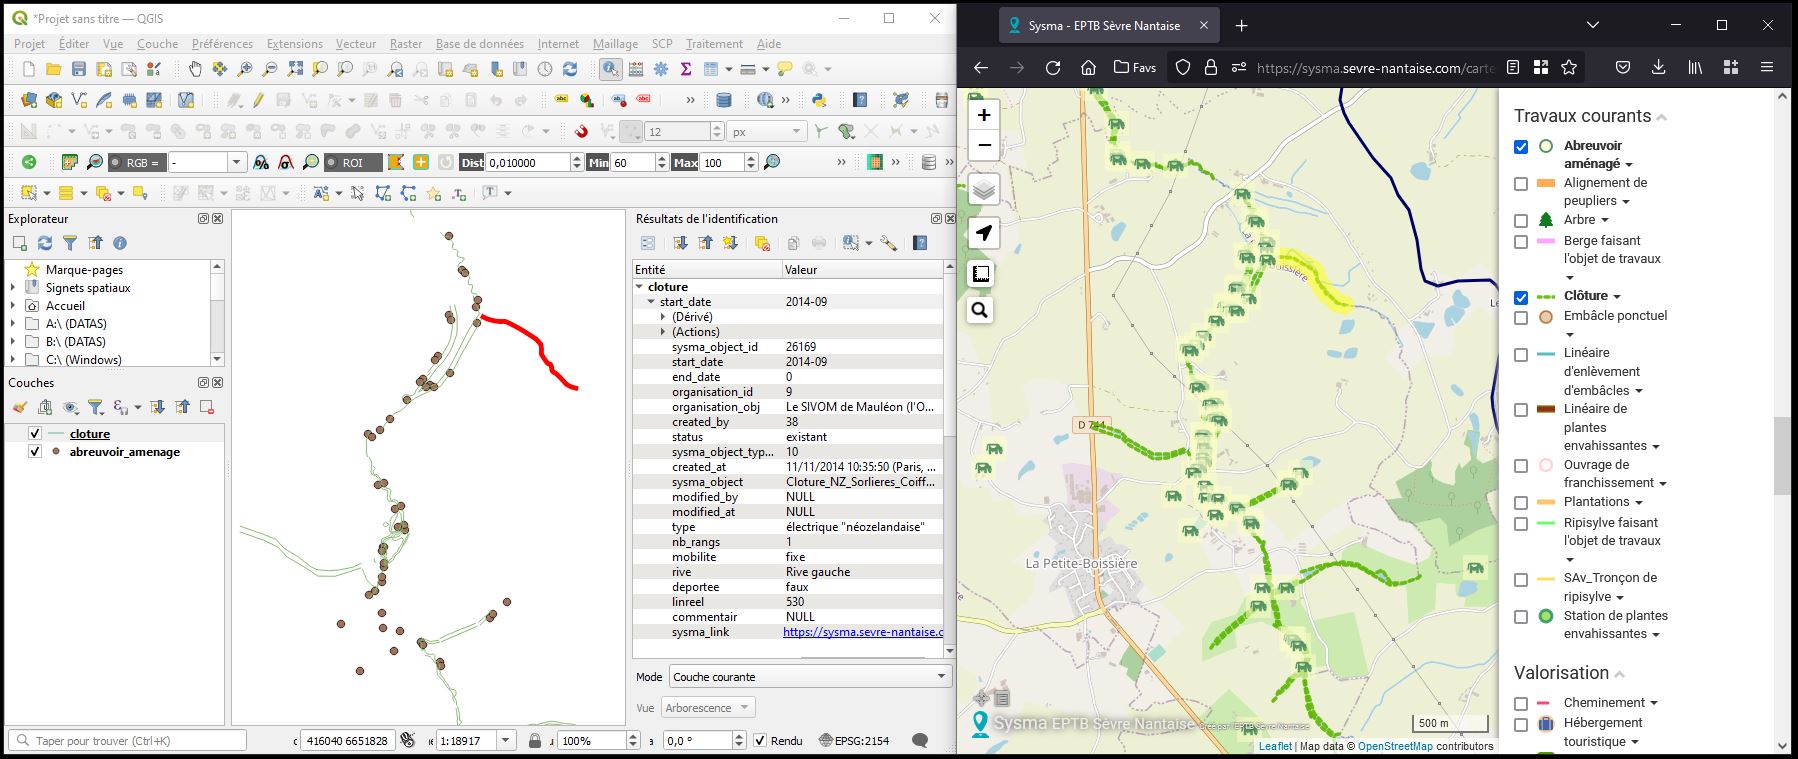The image size is (1798, 759).
Task: Open the map layers switcher icon
Action: pos(984,189)
